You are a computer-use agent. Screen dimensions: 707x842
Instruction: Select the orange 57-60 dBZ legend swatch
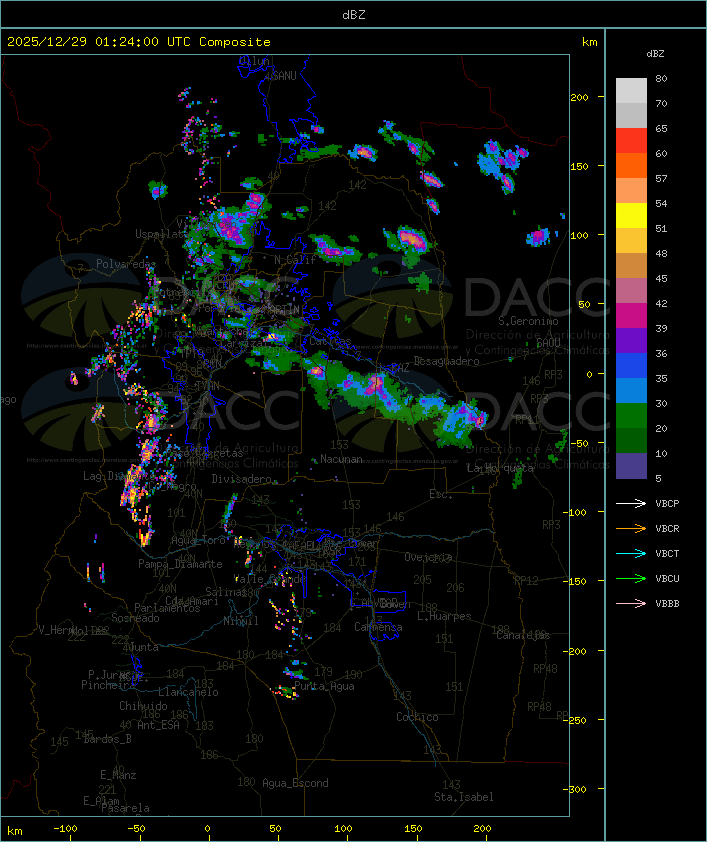[x=631, y=166]
